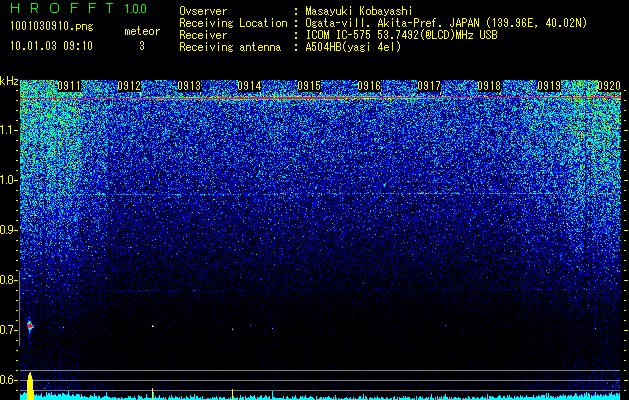Click the kHz axis unit label

(9, 81)
